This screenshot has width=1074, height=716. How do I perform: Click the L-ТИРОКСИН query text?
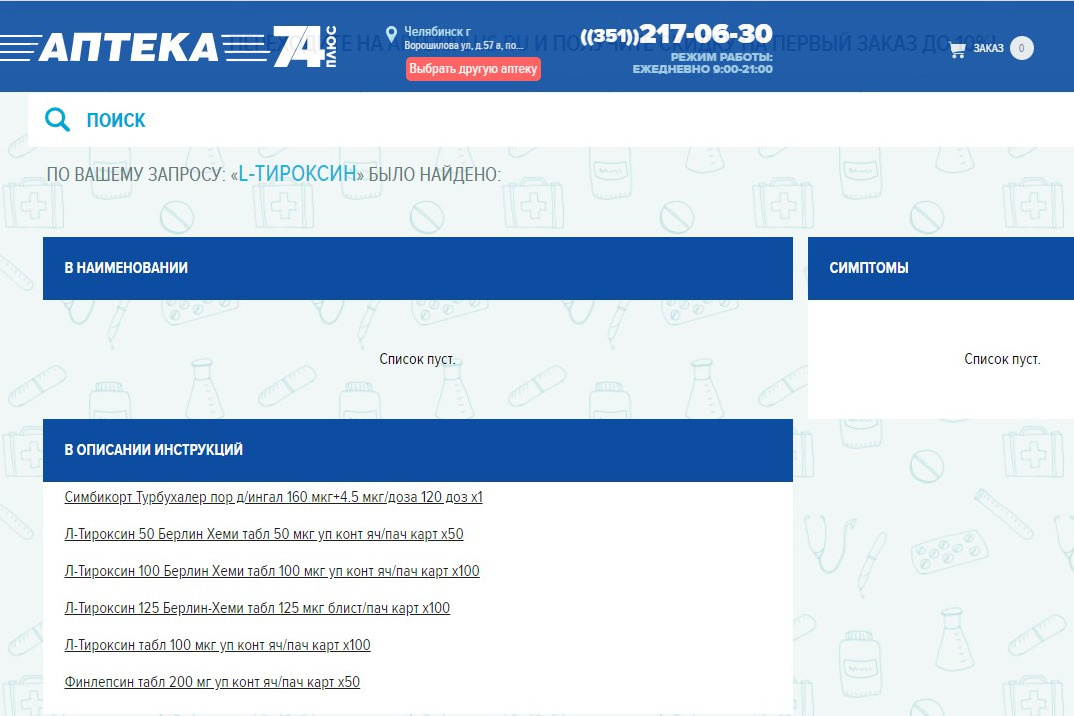297,173
